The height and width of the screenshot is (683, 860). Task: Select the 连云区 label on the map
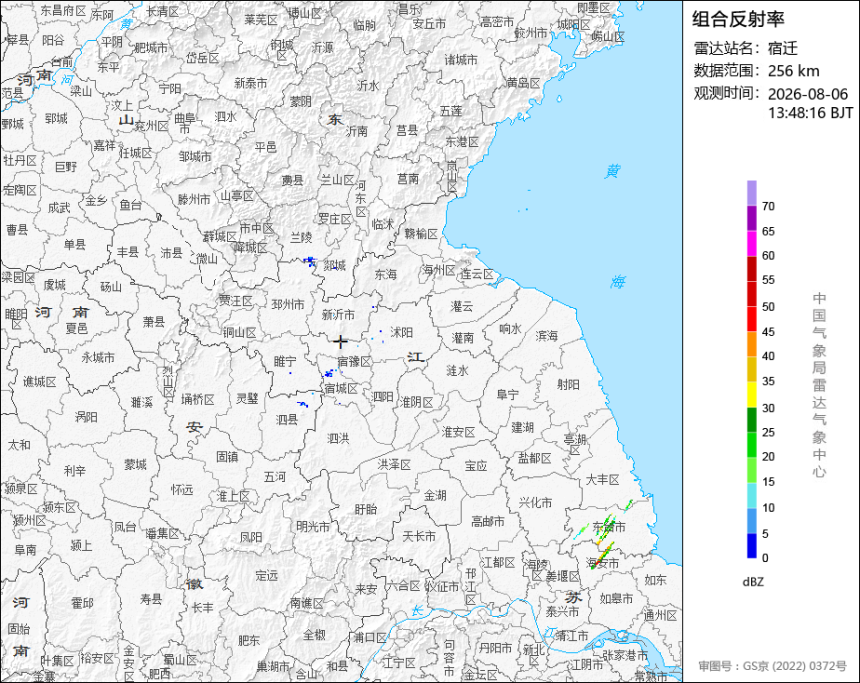point(477,274)
